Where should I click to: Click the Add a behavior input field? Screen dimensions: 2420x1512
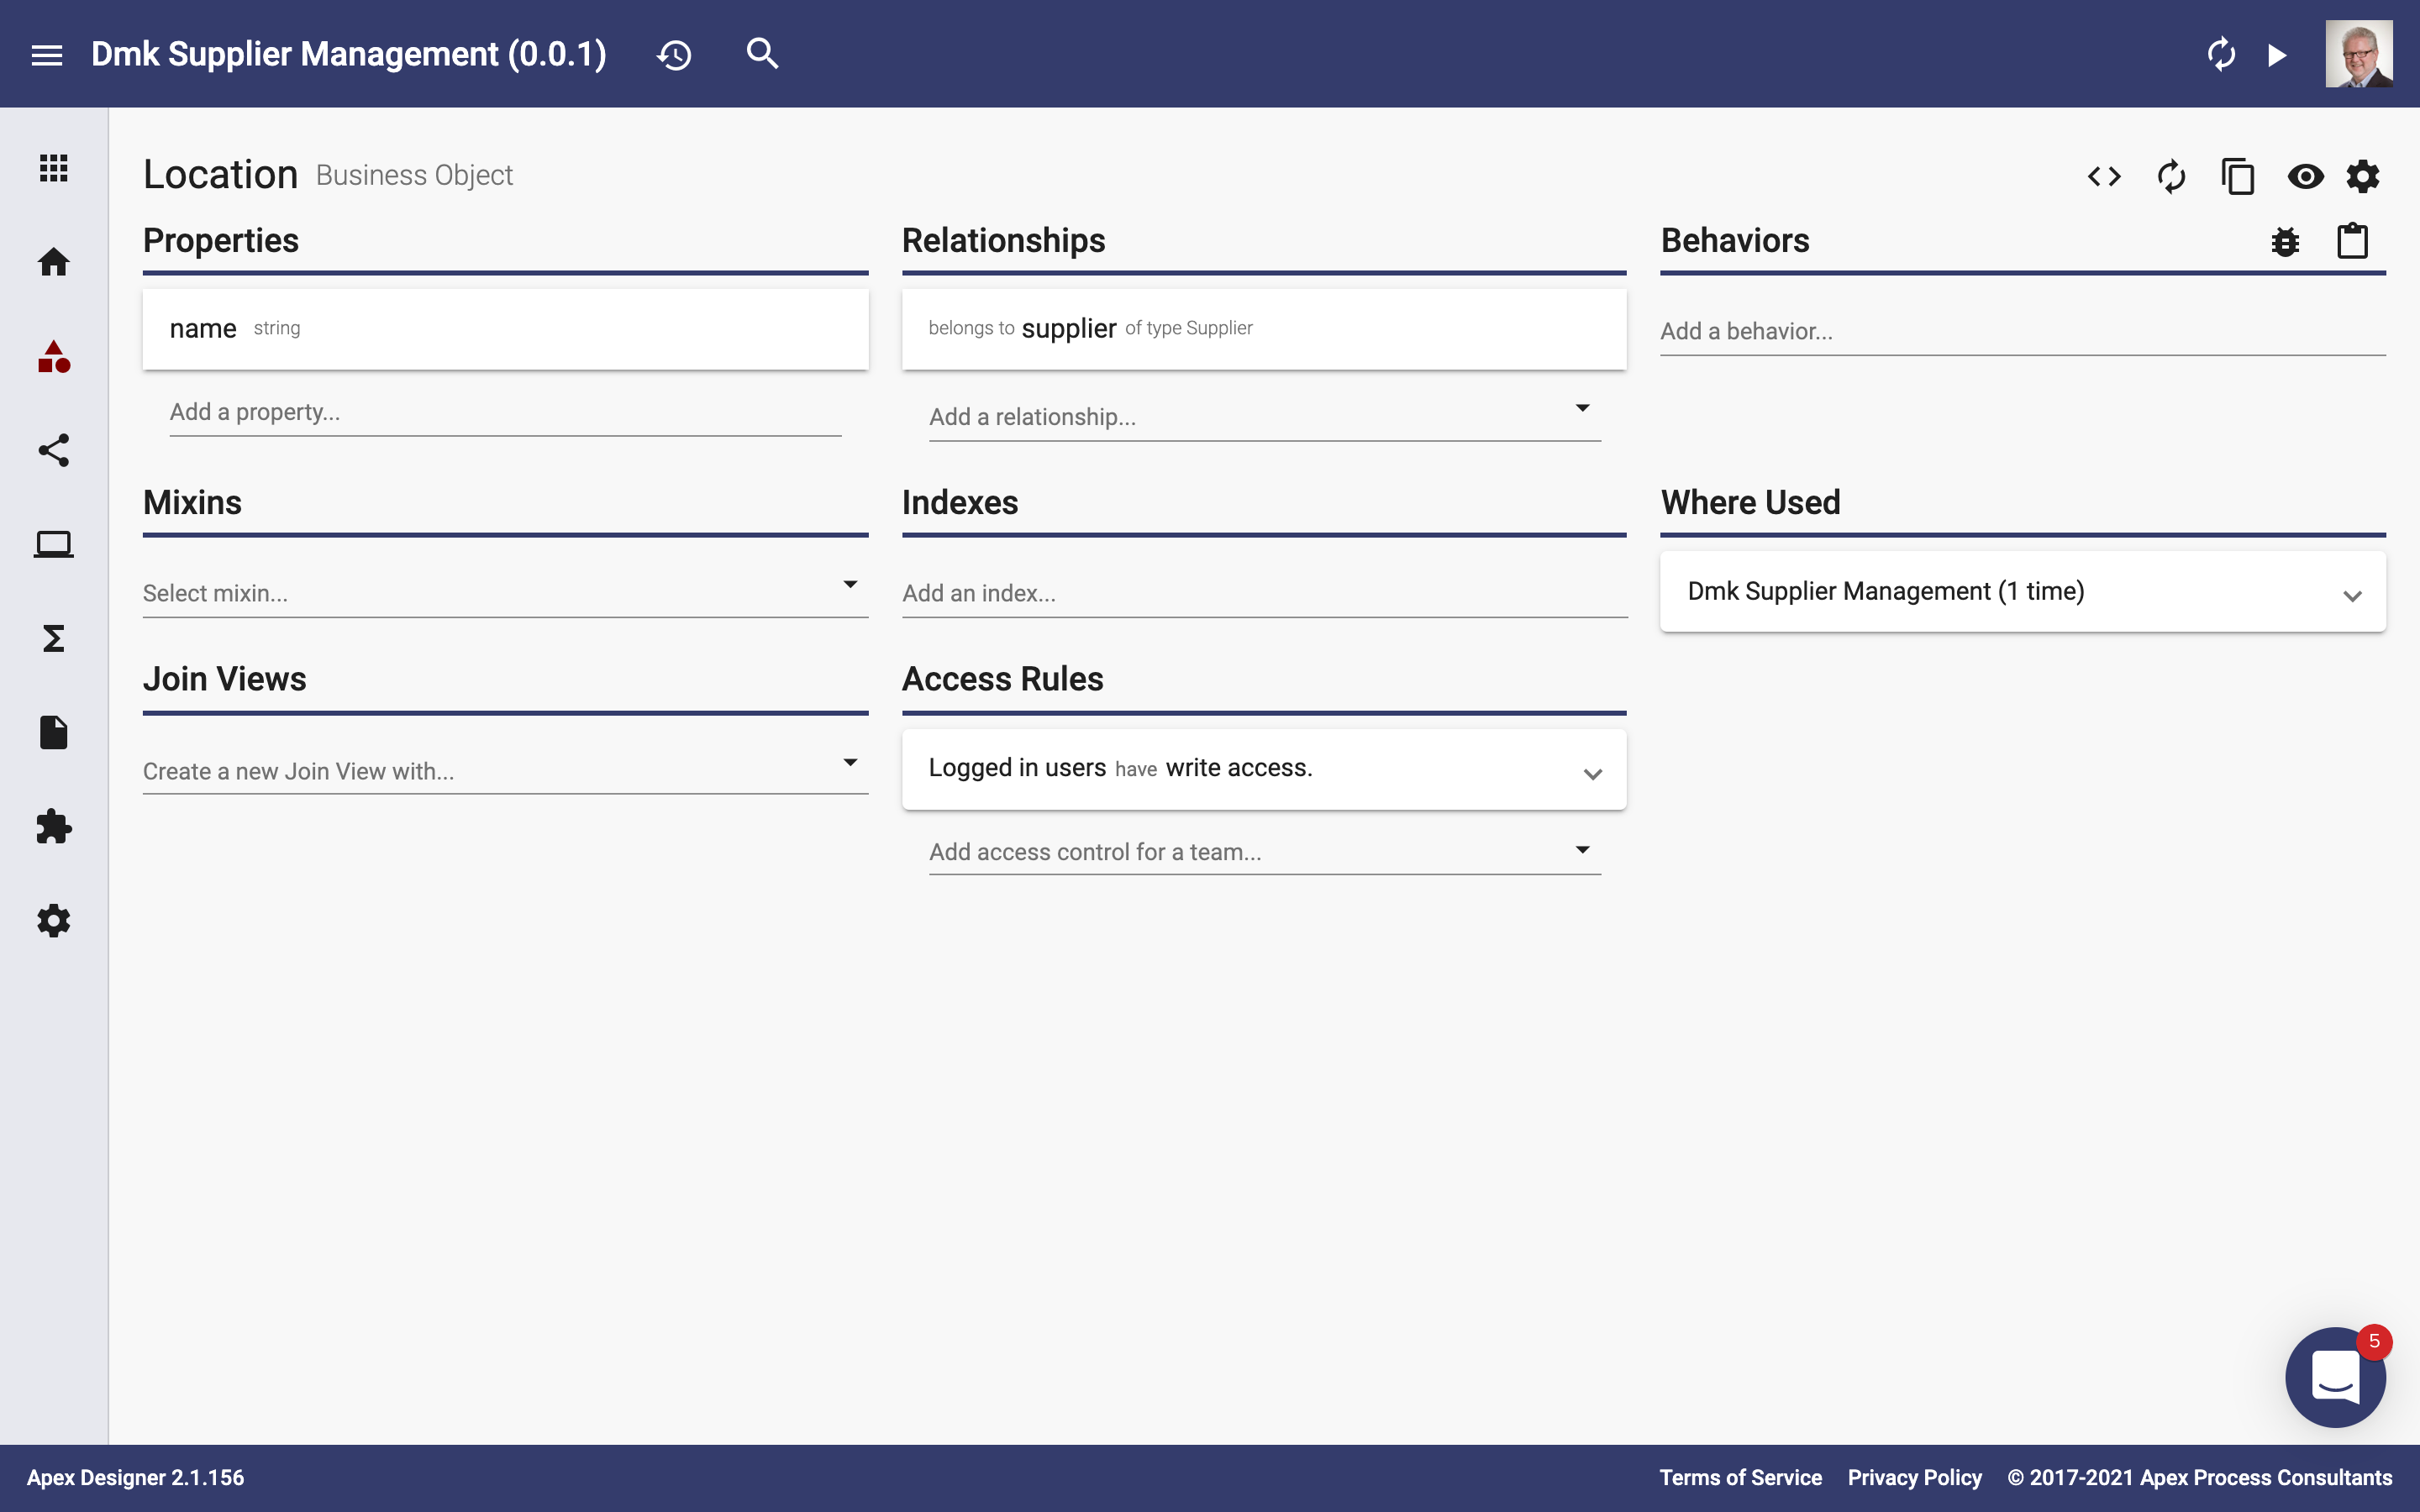pos(2021,331)
